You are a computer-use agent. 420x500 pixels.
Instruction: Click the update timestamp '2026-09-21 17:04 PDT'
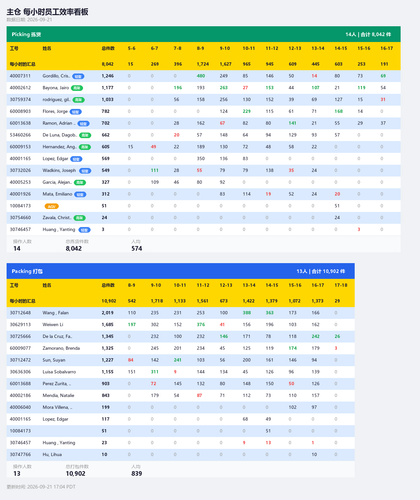tap(51, 487)
